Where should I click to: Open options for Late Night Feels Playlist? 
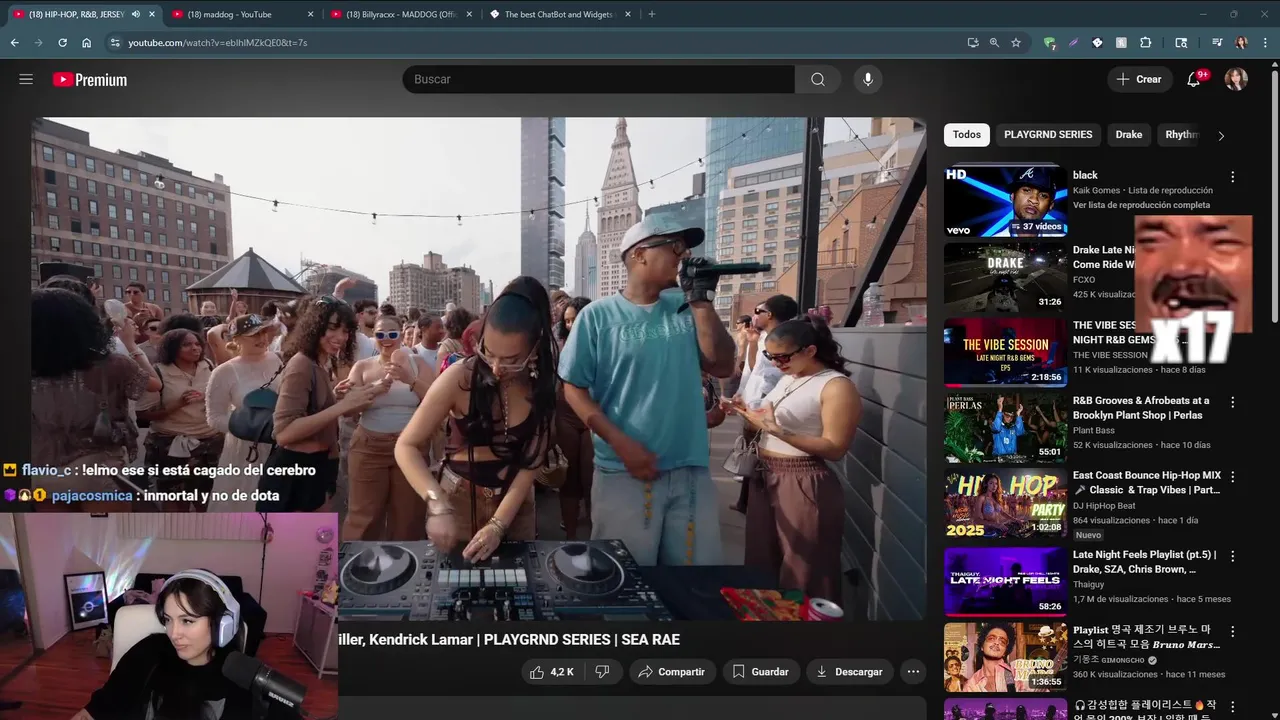[1232, 556]
